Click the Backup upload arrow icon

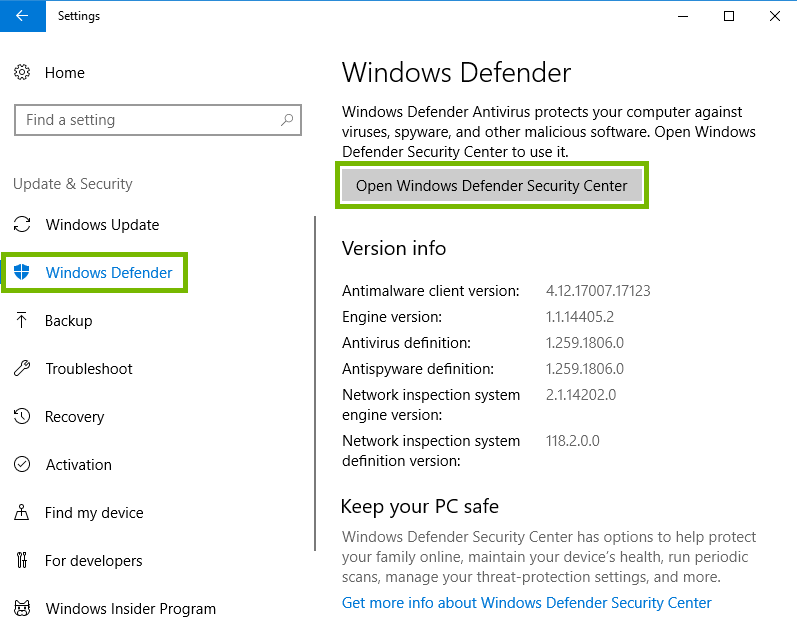21,320
